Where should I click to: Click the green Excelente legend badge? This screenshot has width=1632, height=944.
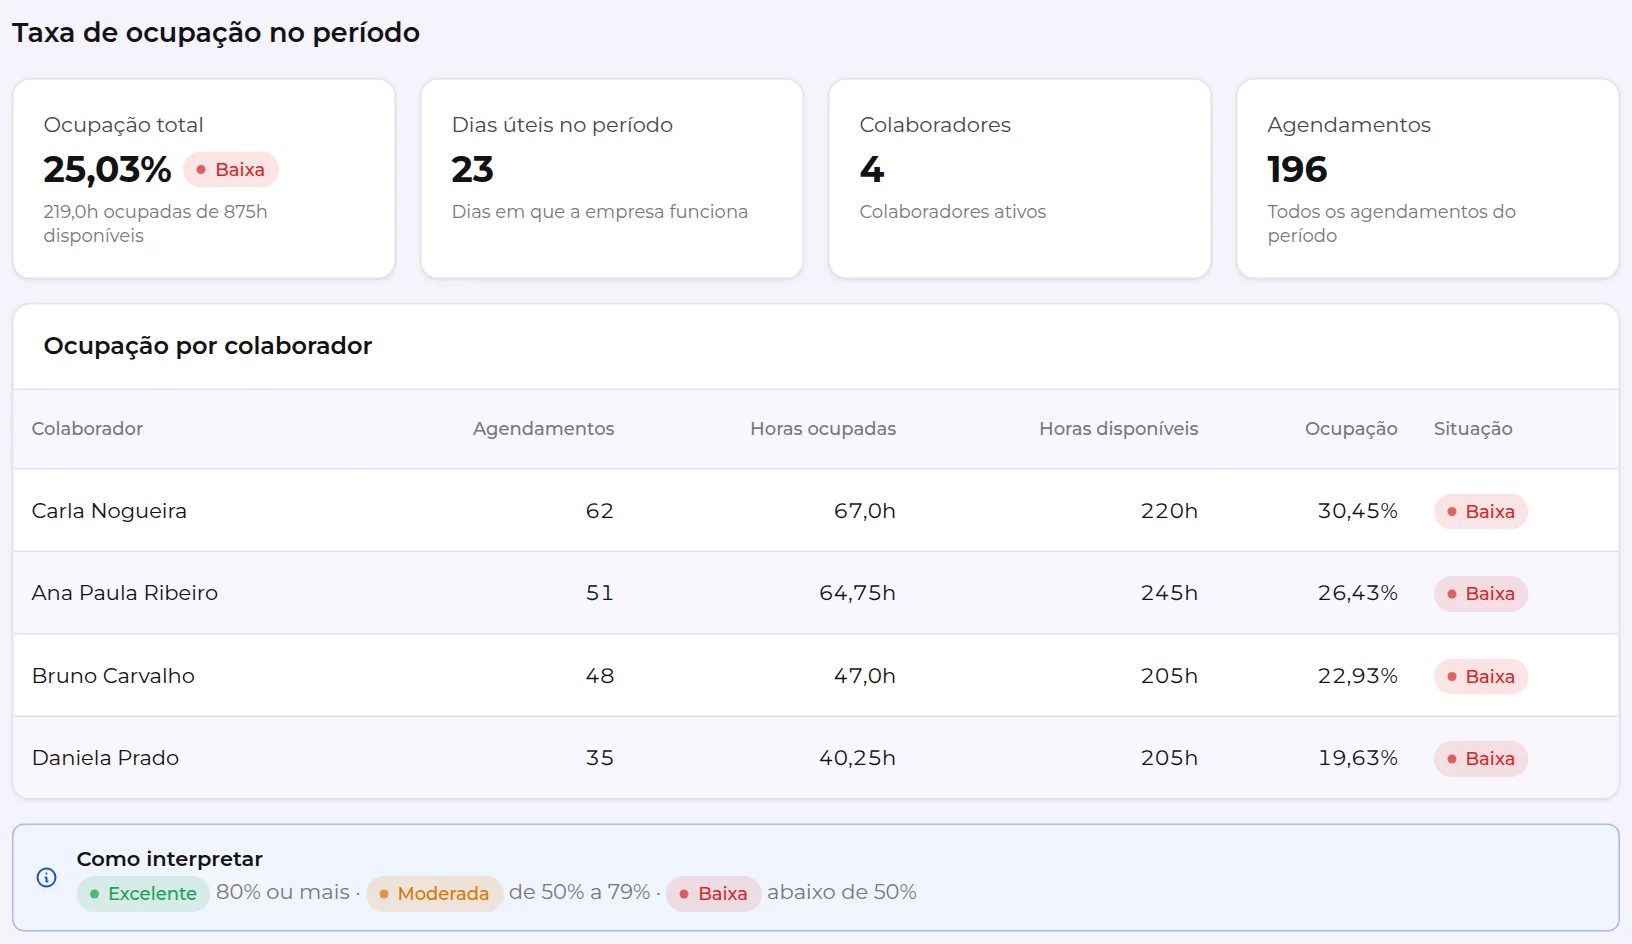(x=143, y=894)
